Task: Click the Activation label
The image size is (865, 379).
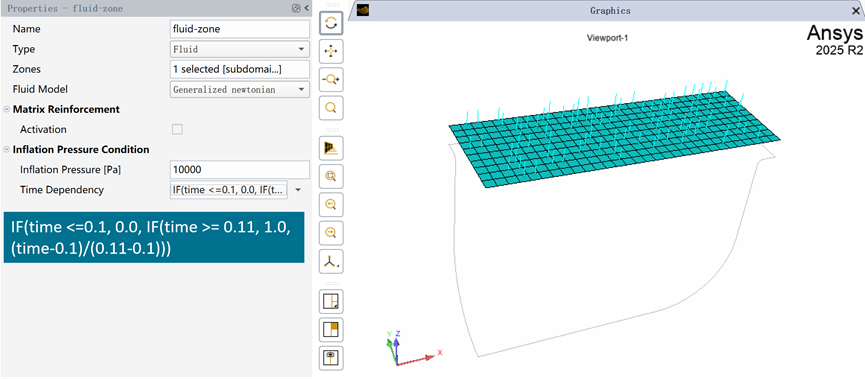Action: 43,130
